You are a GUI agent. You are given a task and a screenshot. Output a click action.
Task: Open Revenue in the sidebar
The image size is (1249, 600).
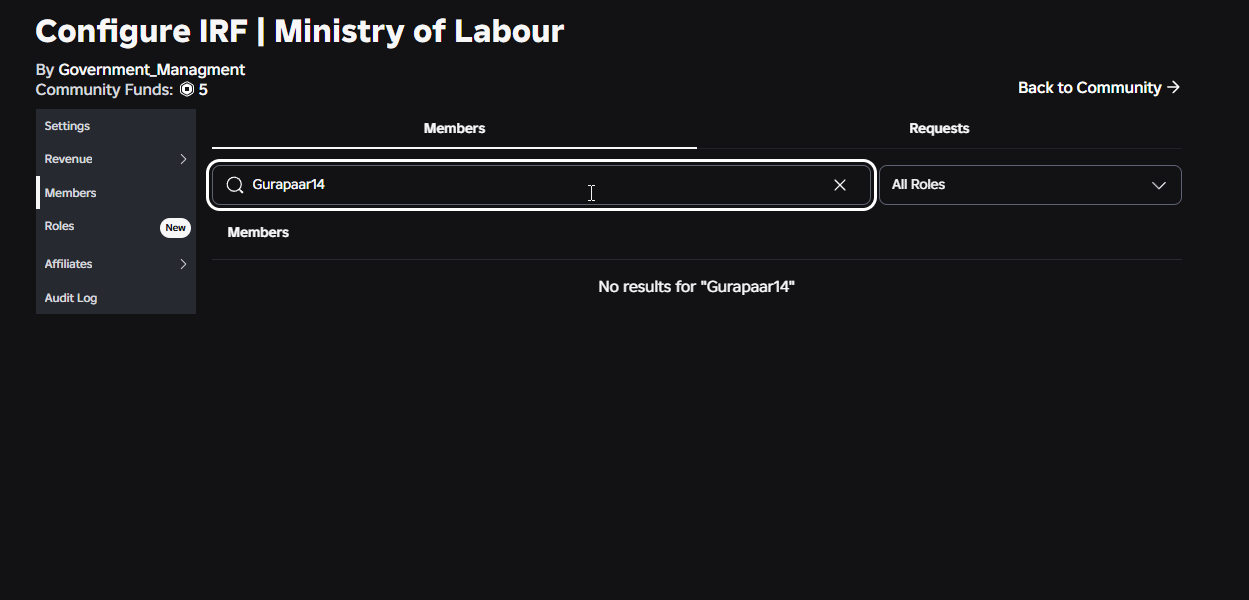pos(69,159)
